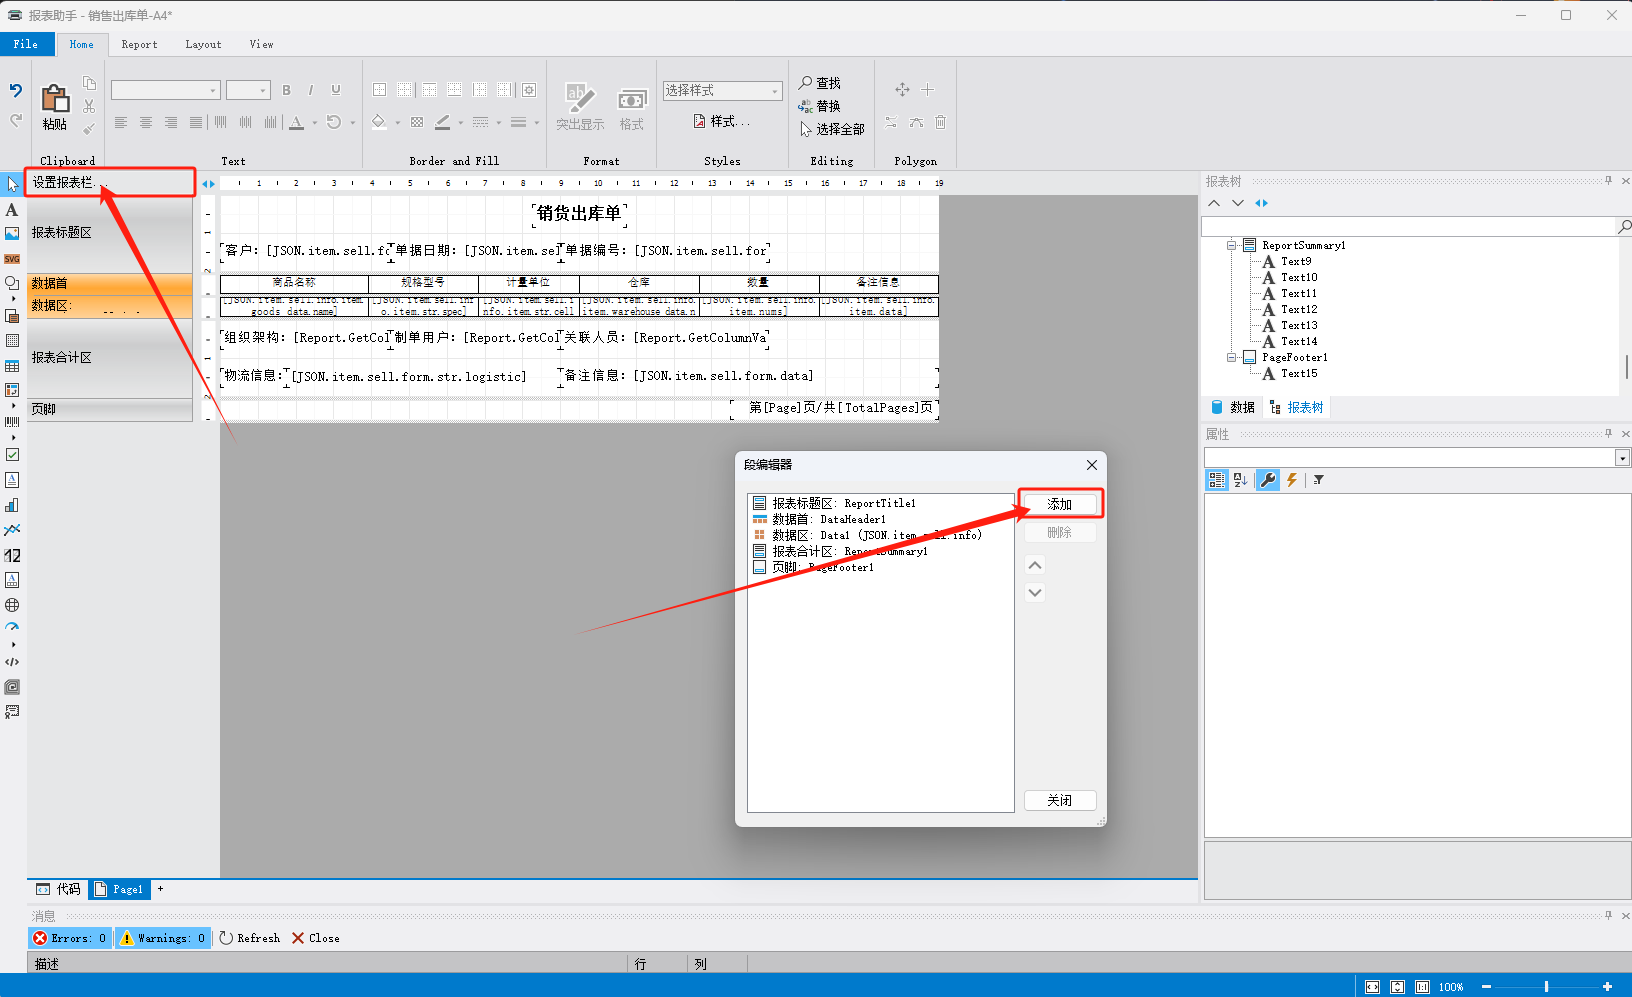Image resolution: width=1632 pixels, height=997 pixels.
Task: Click the Cut scissors icon
Action: pyautogui.click(x=89, y=106)
